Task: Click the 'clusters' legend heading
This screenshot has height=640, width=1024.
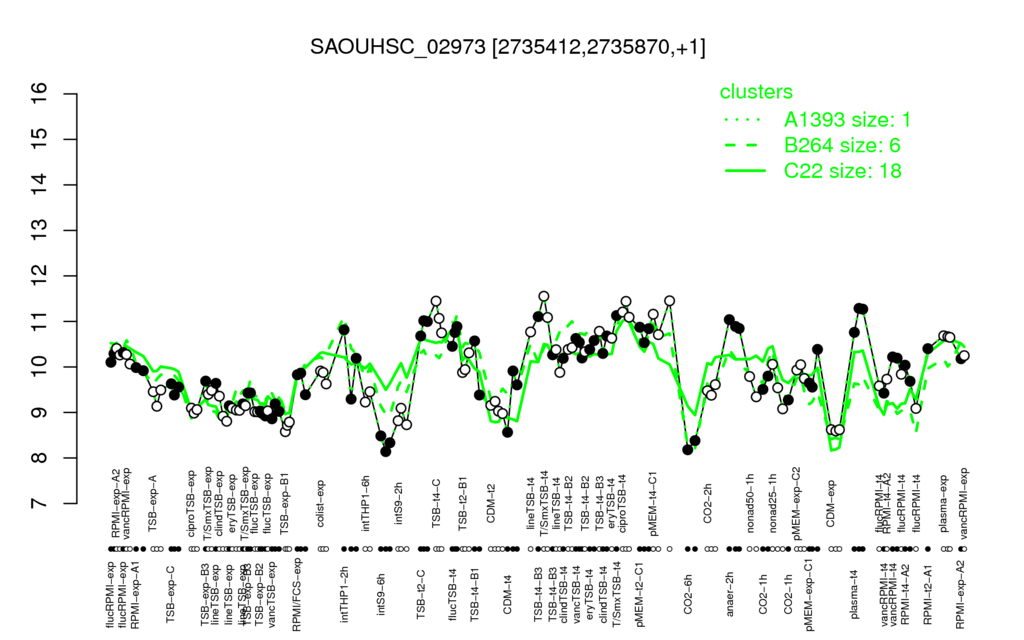Action: [x=756, y=91]
